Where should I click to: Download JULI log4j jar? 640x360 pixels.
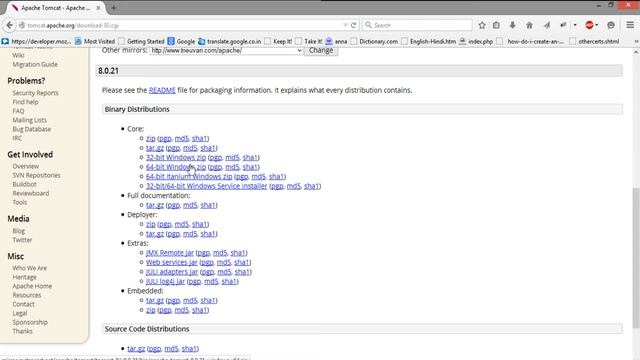165,281
